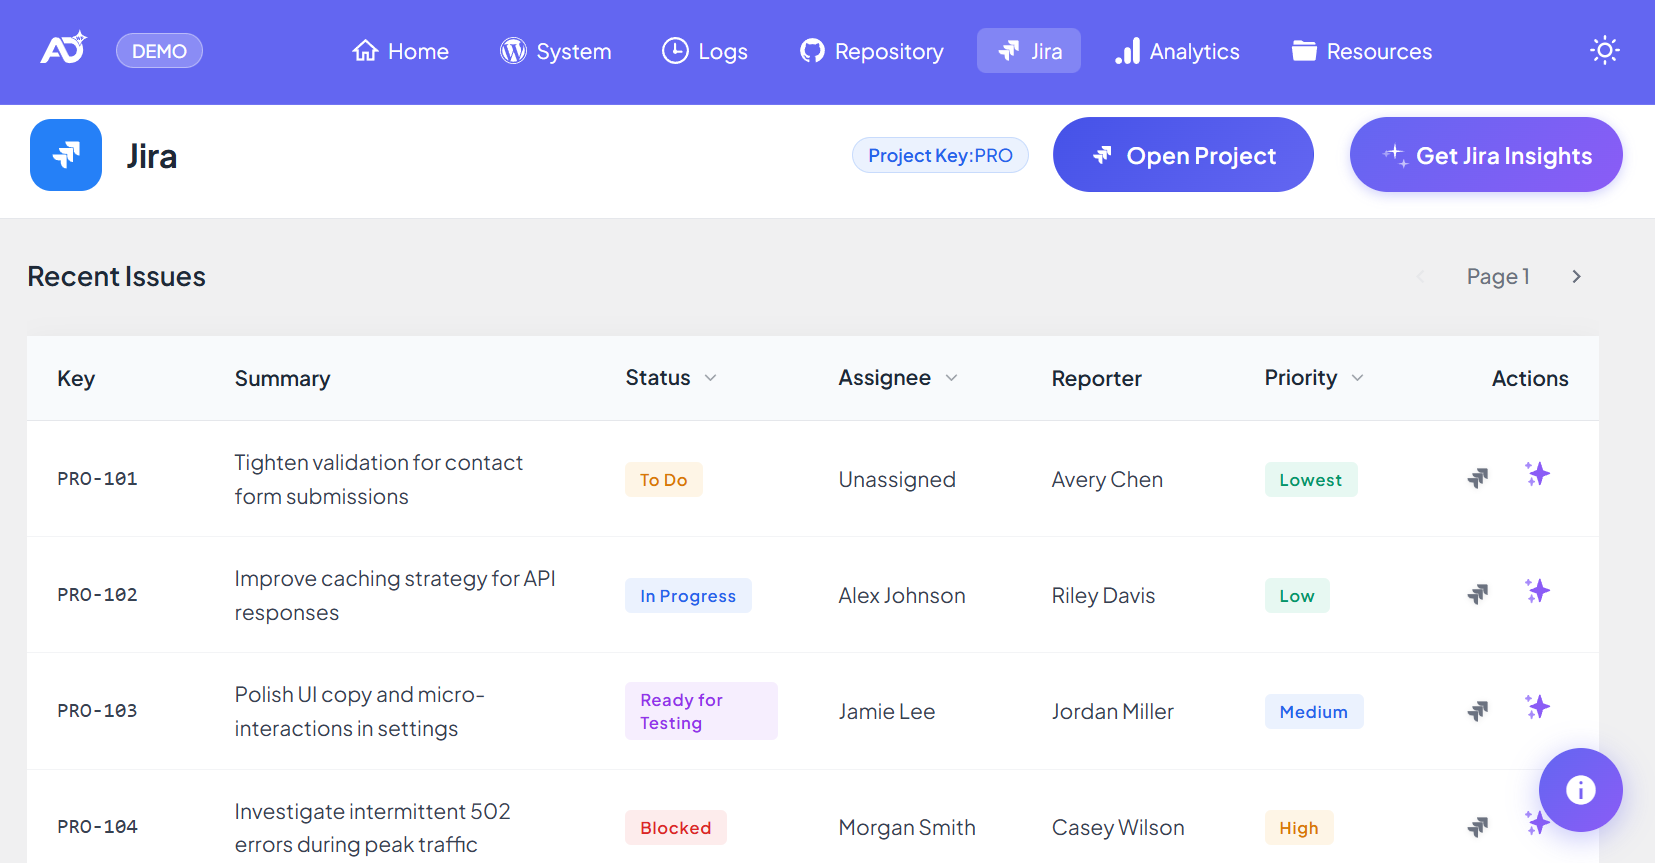1655x863 pixels.
Task: Click the AI sparkle icon for PRO-101
Action: [1537, 474]
